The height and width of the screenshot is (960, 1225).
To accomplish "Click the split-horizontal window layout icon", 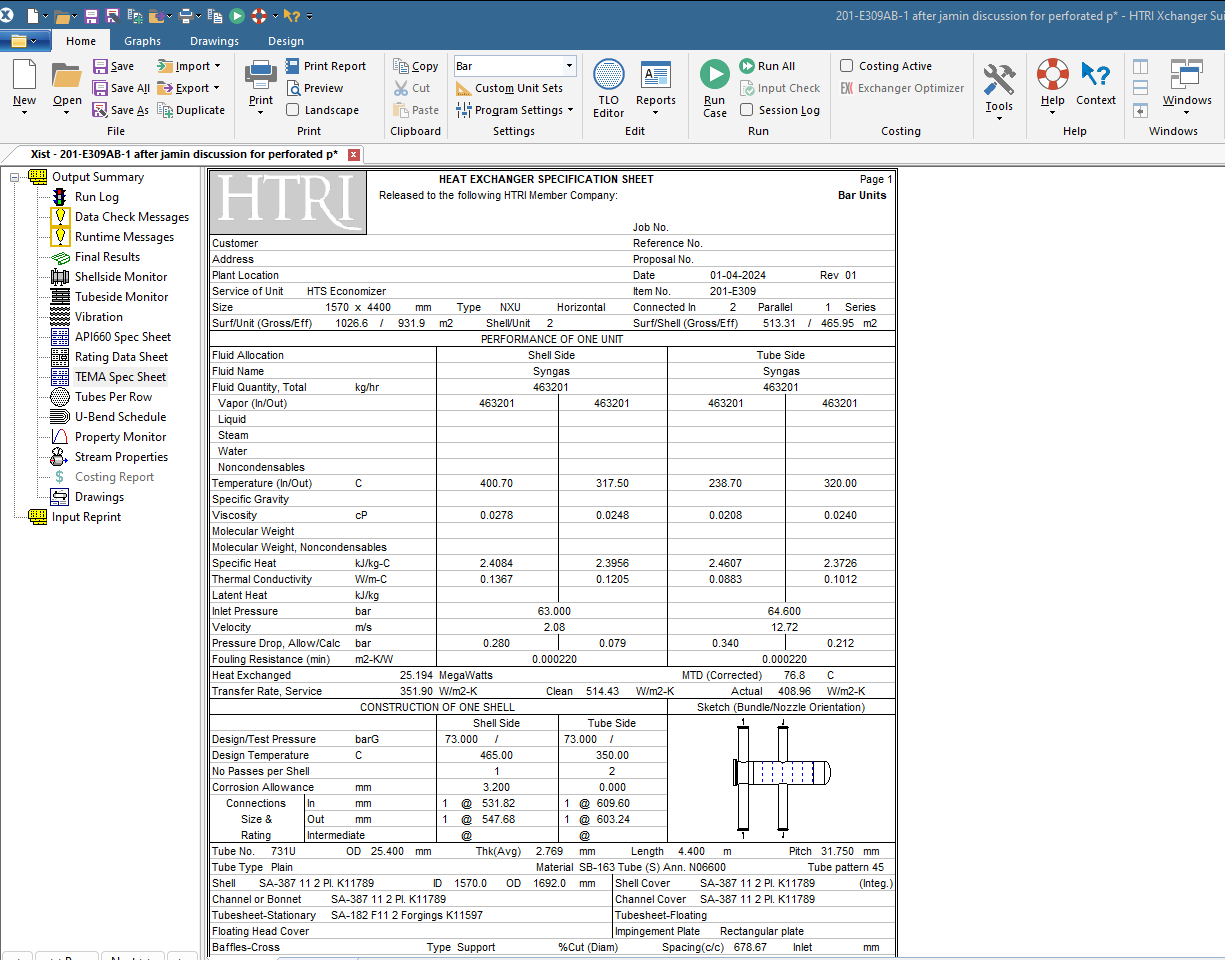I will (1140, 88).
